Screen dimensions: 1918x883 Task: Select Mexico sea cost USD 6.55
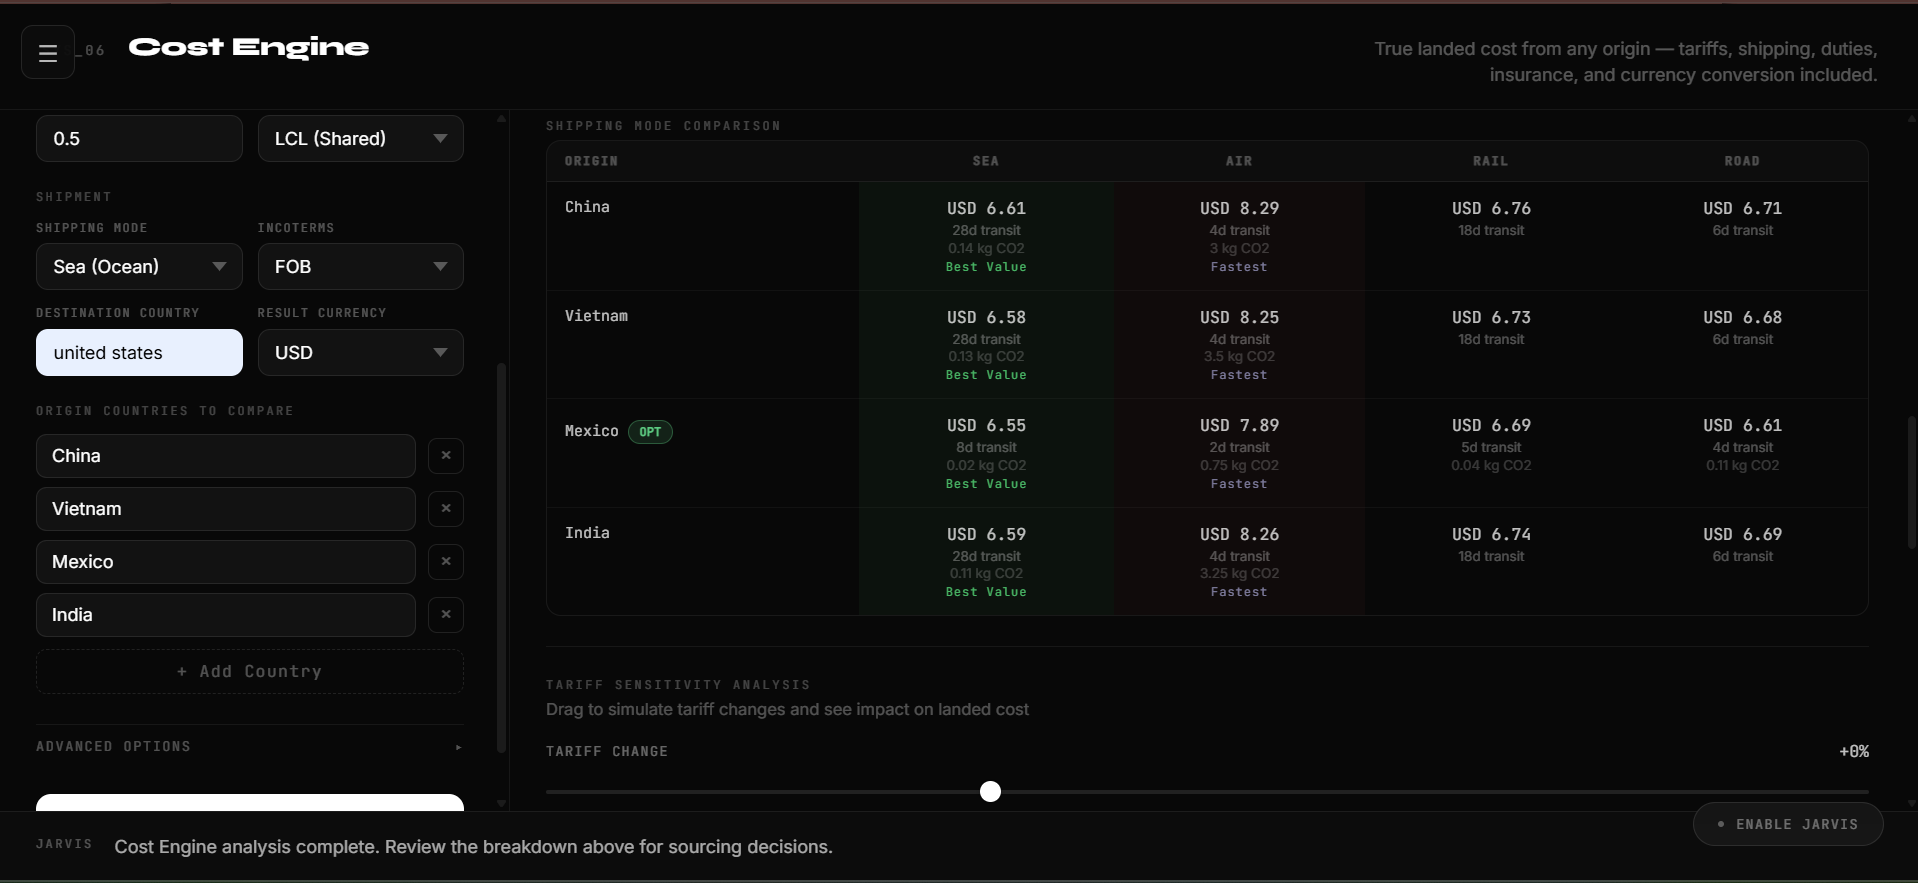tap(986, 426)
